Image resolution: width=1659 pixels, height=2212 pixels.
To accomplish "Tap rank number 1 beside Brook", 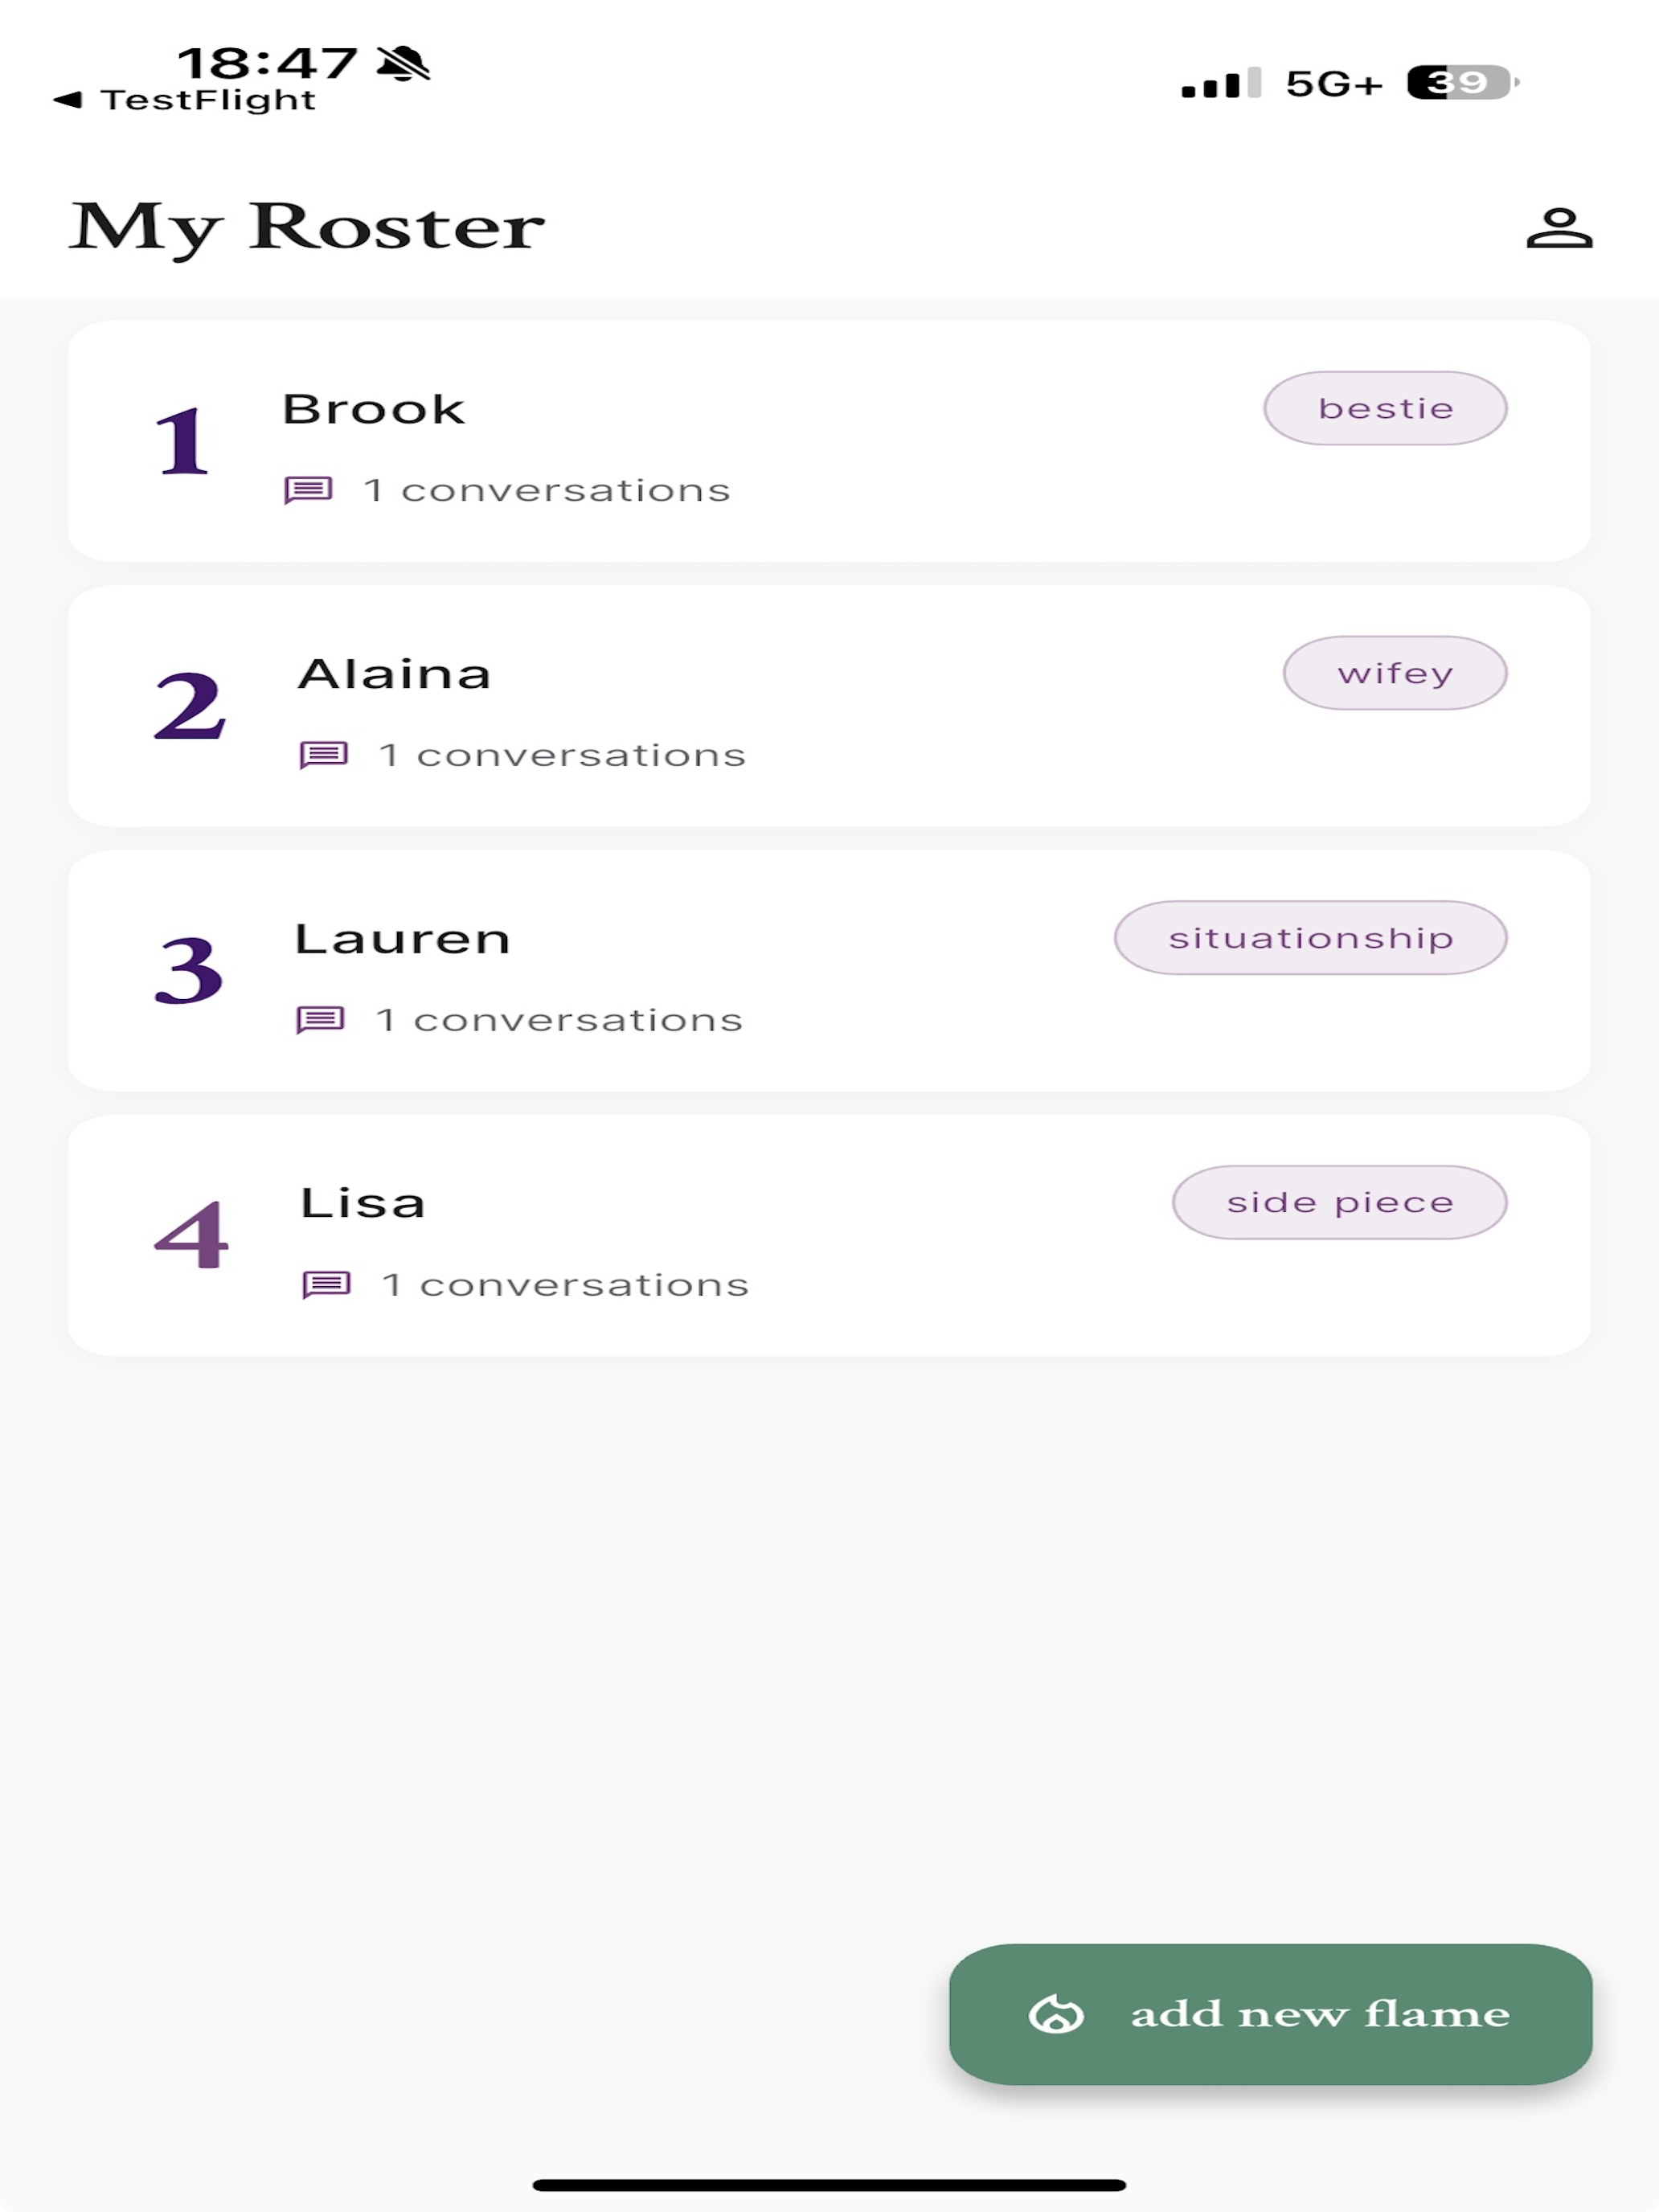I will click(182, 441).
